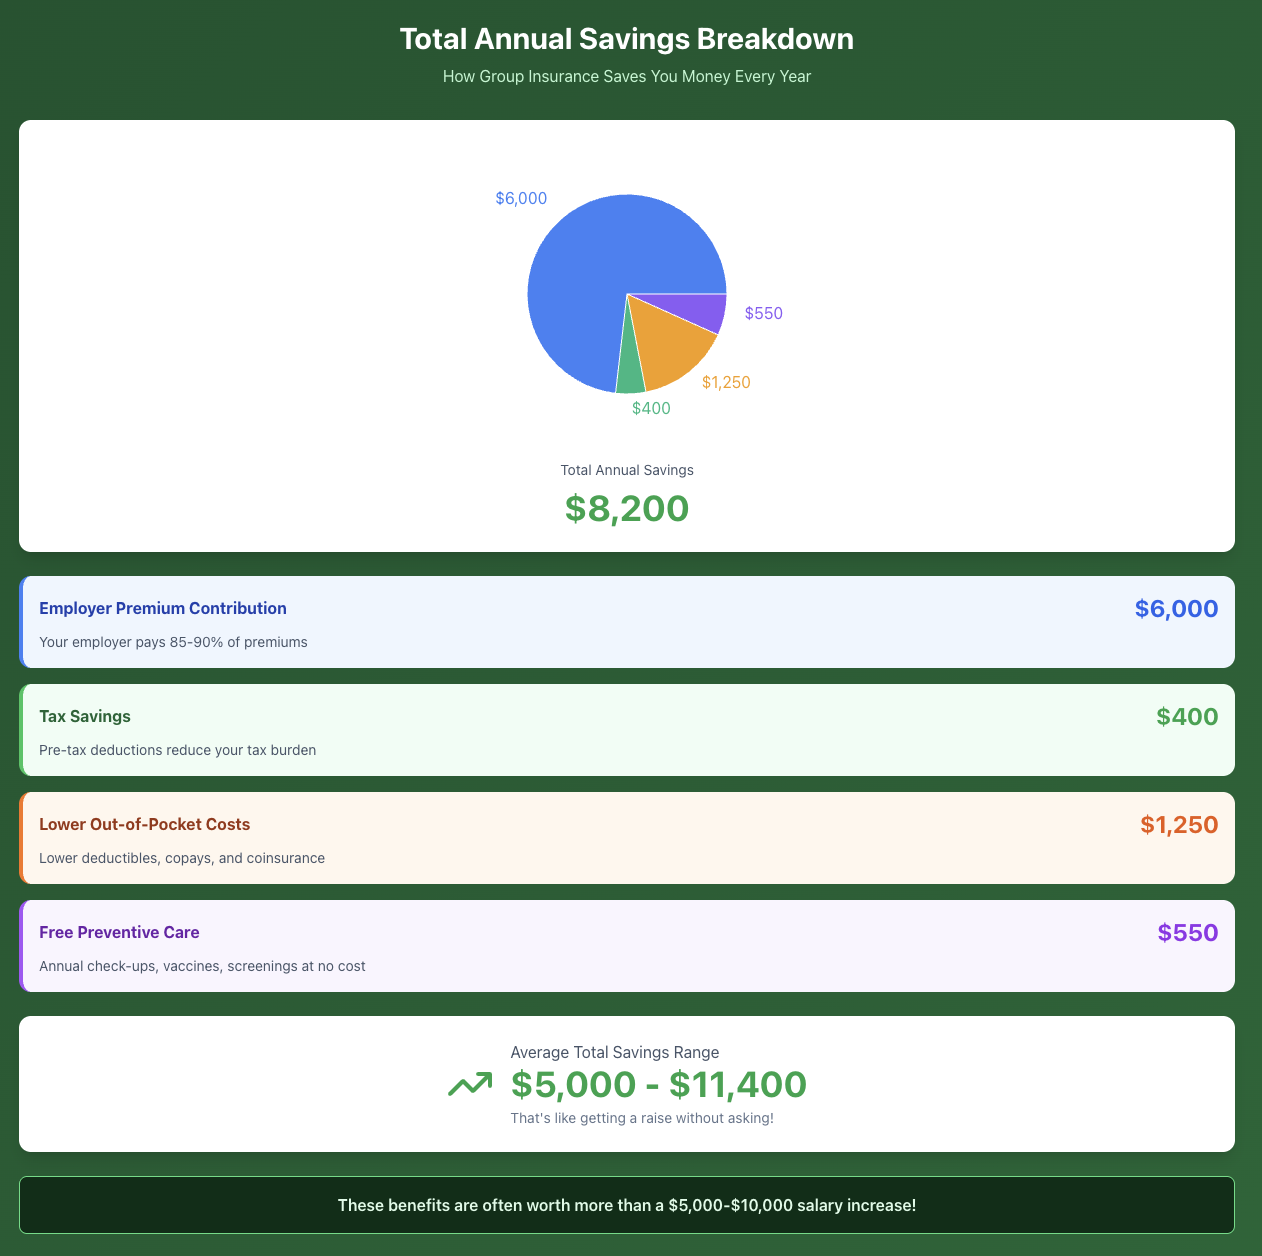This screenshot has width=1262, height=1256.
Task: Click the dark green salary increase banner
Action: click(627, 1205)
